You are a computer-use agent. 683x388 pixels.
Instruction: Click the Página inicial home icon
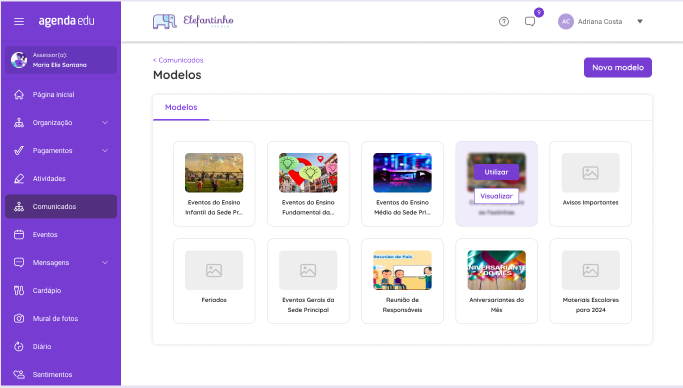(19, 94)
